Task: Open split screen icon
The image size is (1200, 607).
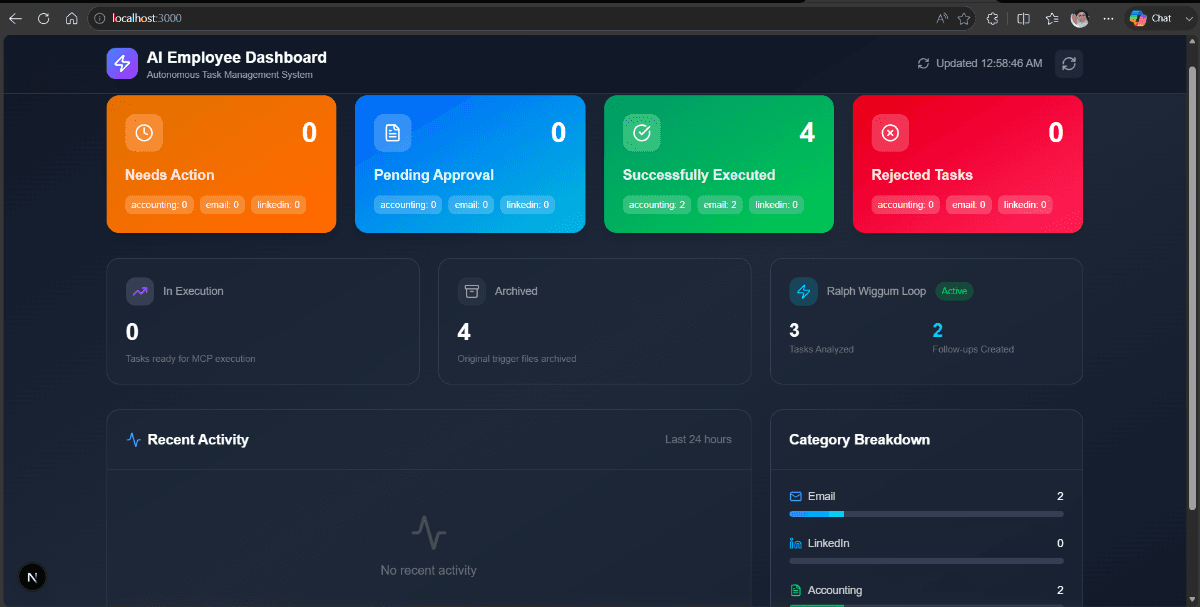Action: (x=1023, y=18)
